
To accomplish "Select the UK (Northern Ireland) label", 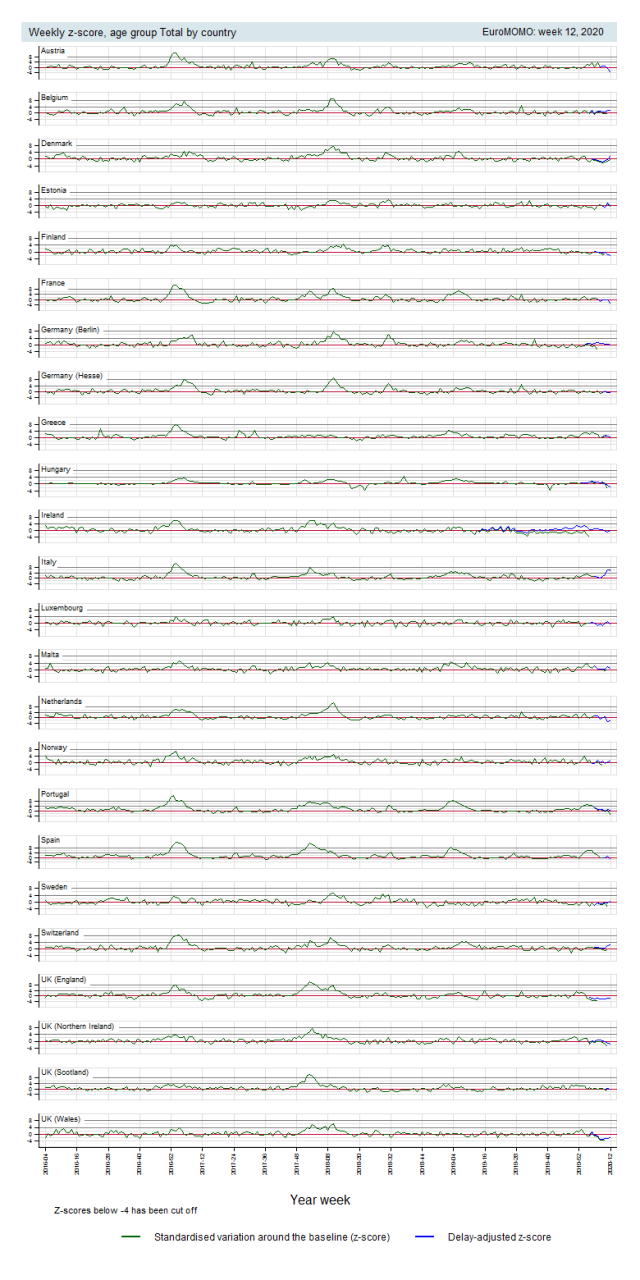I will (77, 1026).
